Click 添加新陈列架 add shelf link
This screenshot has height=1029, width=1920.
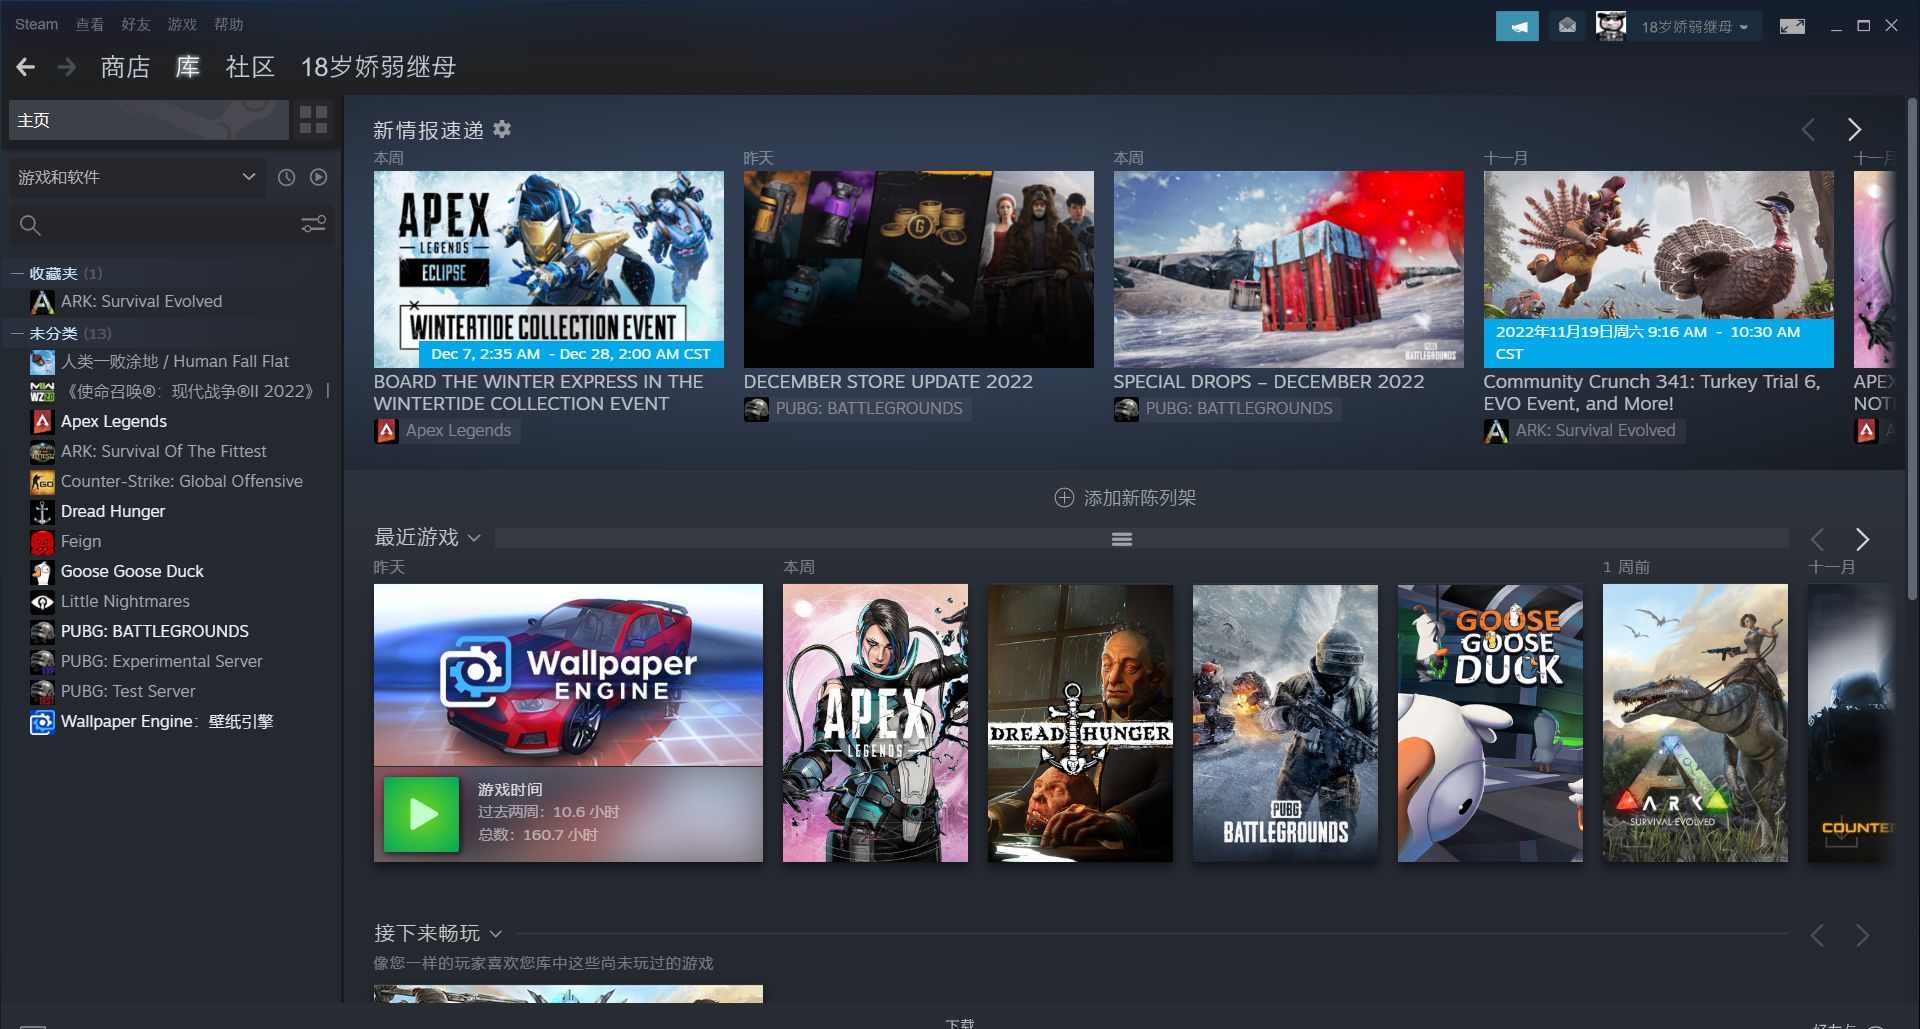tap(1140, 498)
